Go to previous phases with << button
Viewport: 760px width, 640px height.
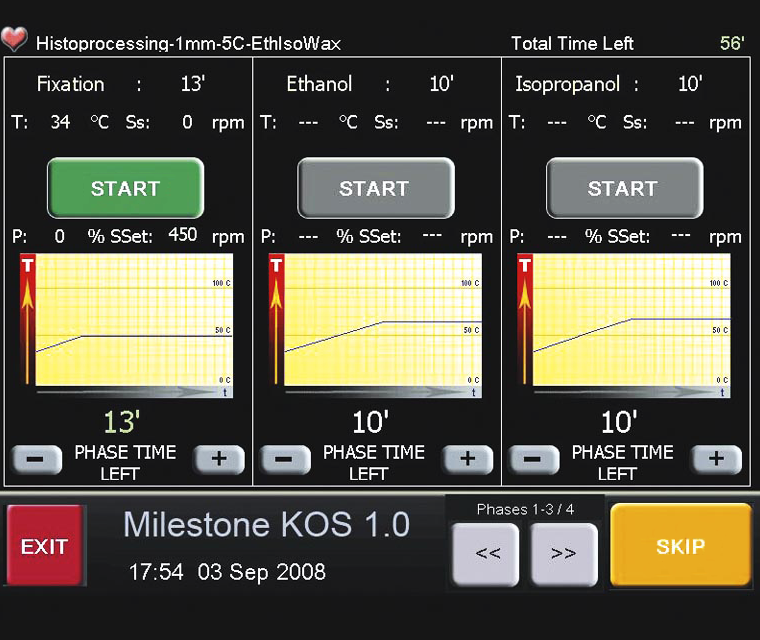pos(487,553)
